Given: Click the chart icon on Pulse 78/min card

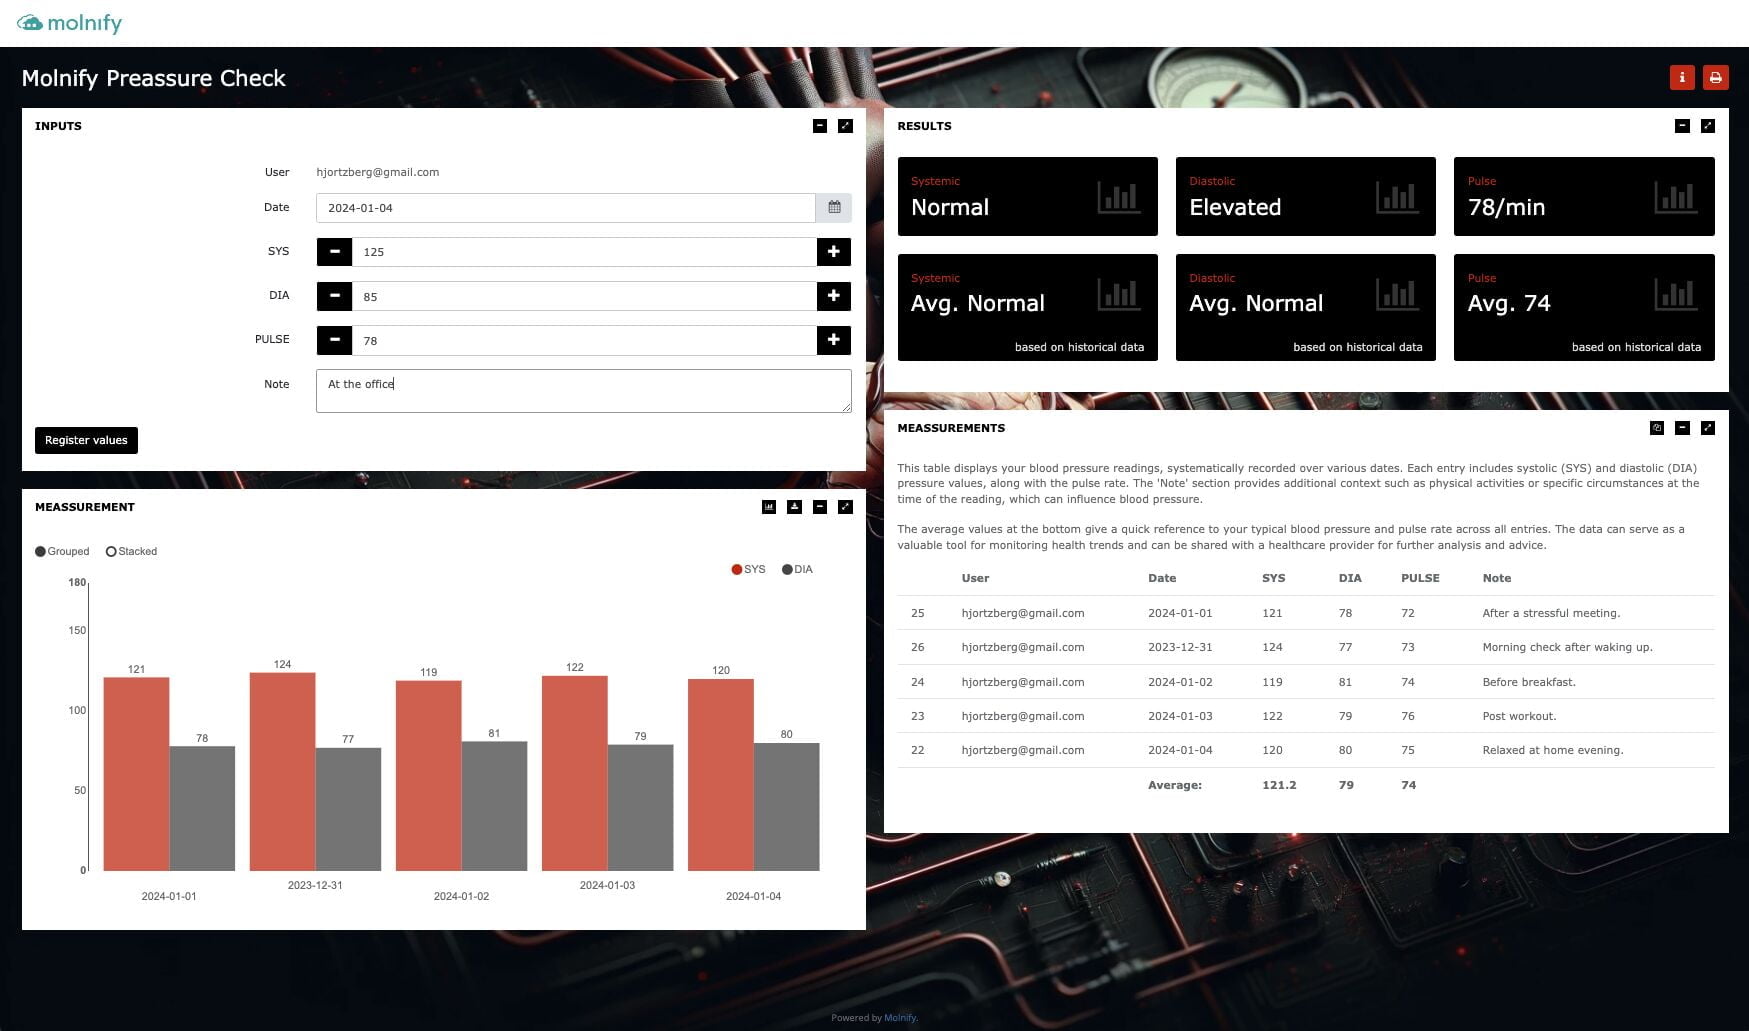Looking at the screenshot, I should coord(1675,197).
